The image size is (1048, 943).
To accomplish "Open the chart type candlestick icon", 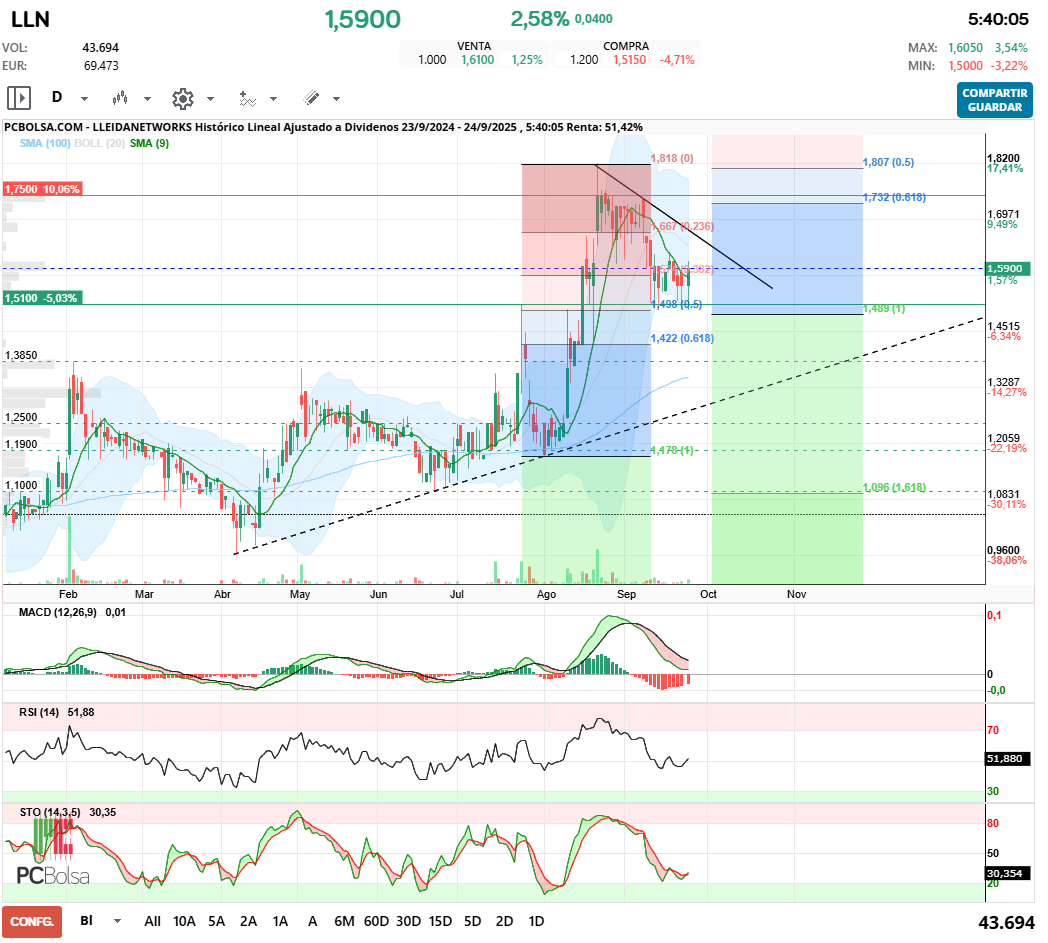I will coord(120,98).
